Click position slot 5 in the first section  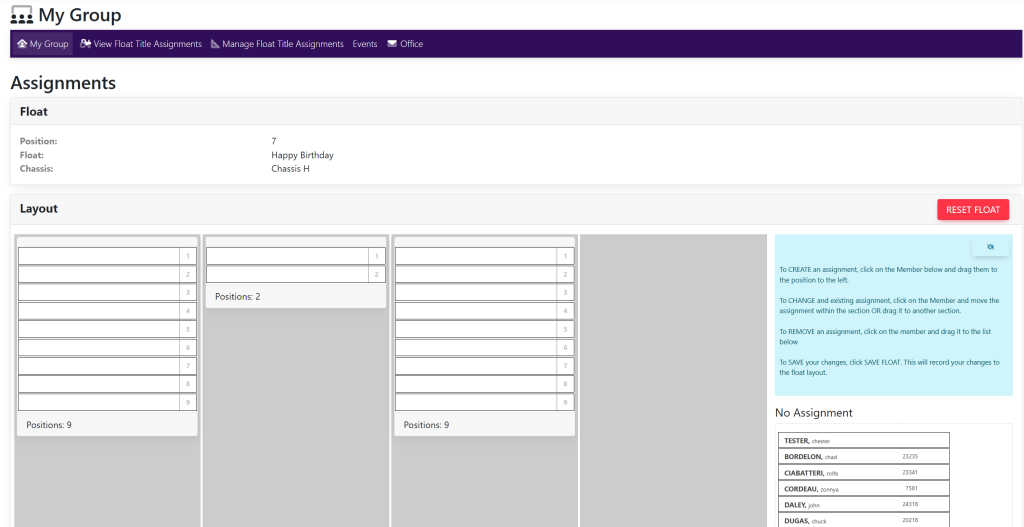(99, 329)
